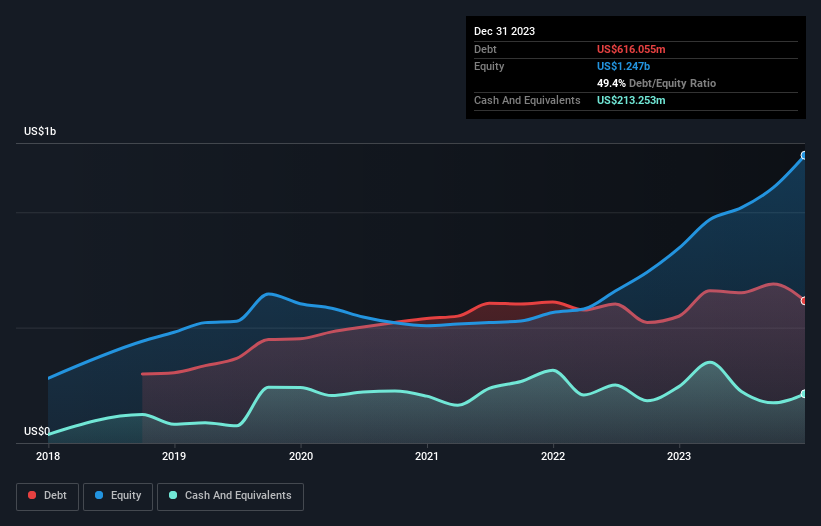Toggle the Debt legend button
The width and height of the screenshot is (821, 526).
pos(48,496)
